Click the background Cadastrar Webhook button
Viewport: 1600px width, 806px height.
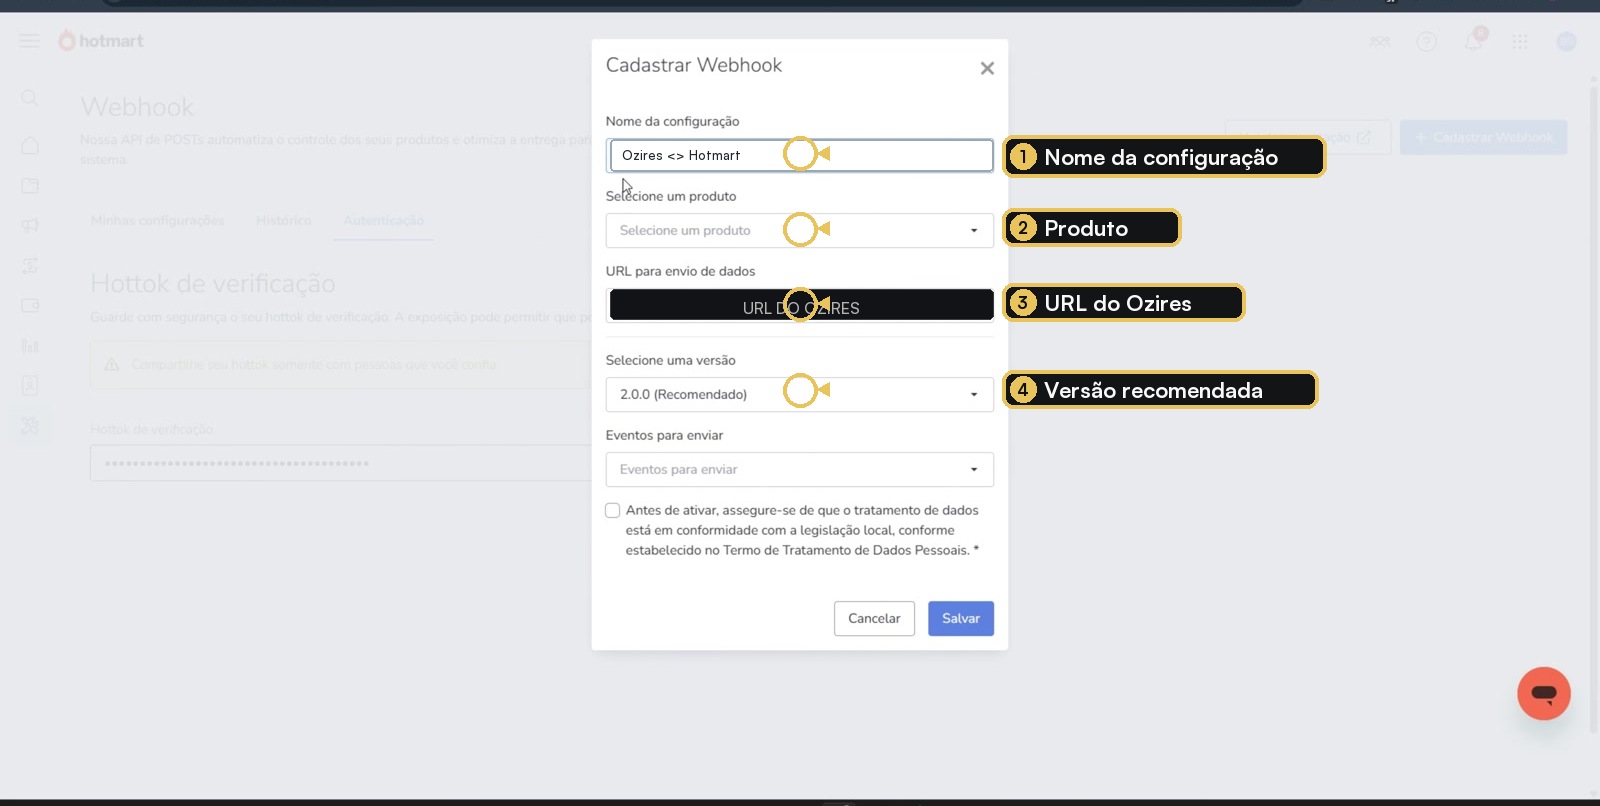(1483, 137)
